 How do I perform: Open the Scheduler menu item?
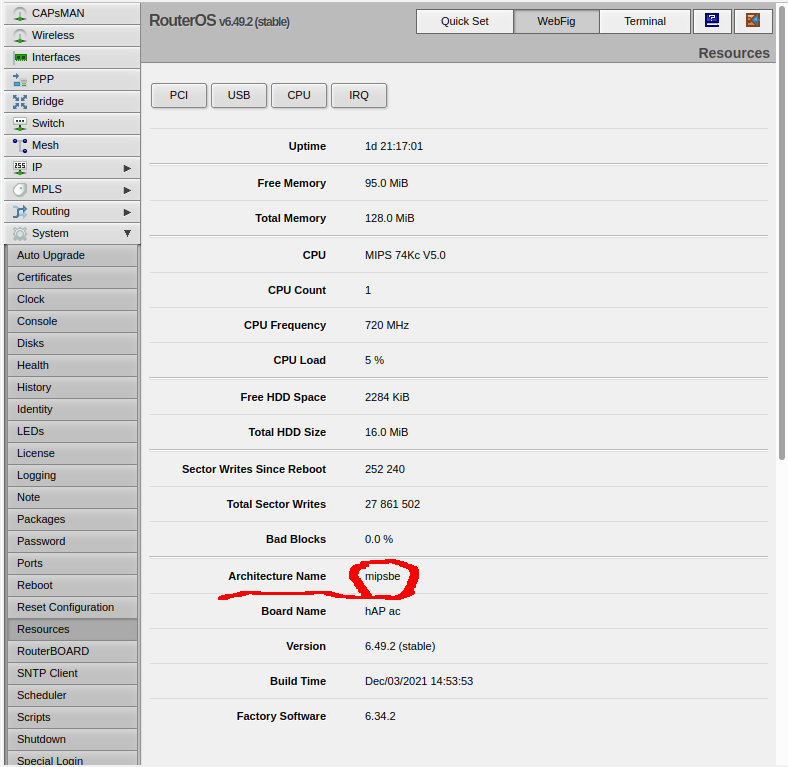click(72, 695)
